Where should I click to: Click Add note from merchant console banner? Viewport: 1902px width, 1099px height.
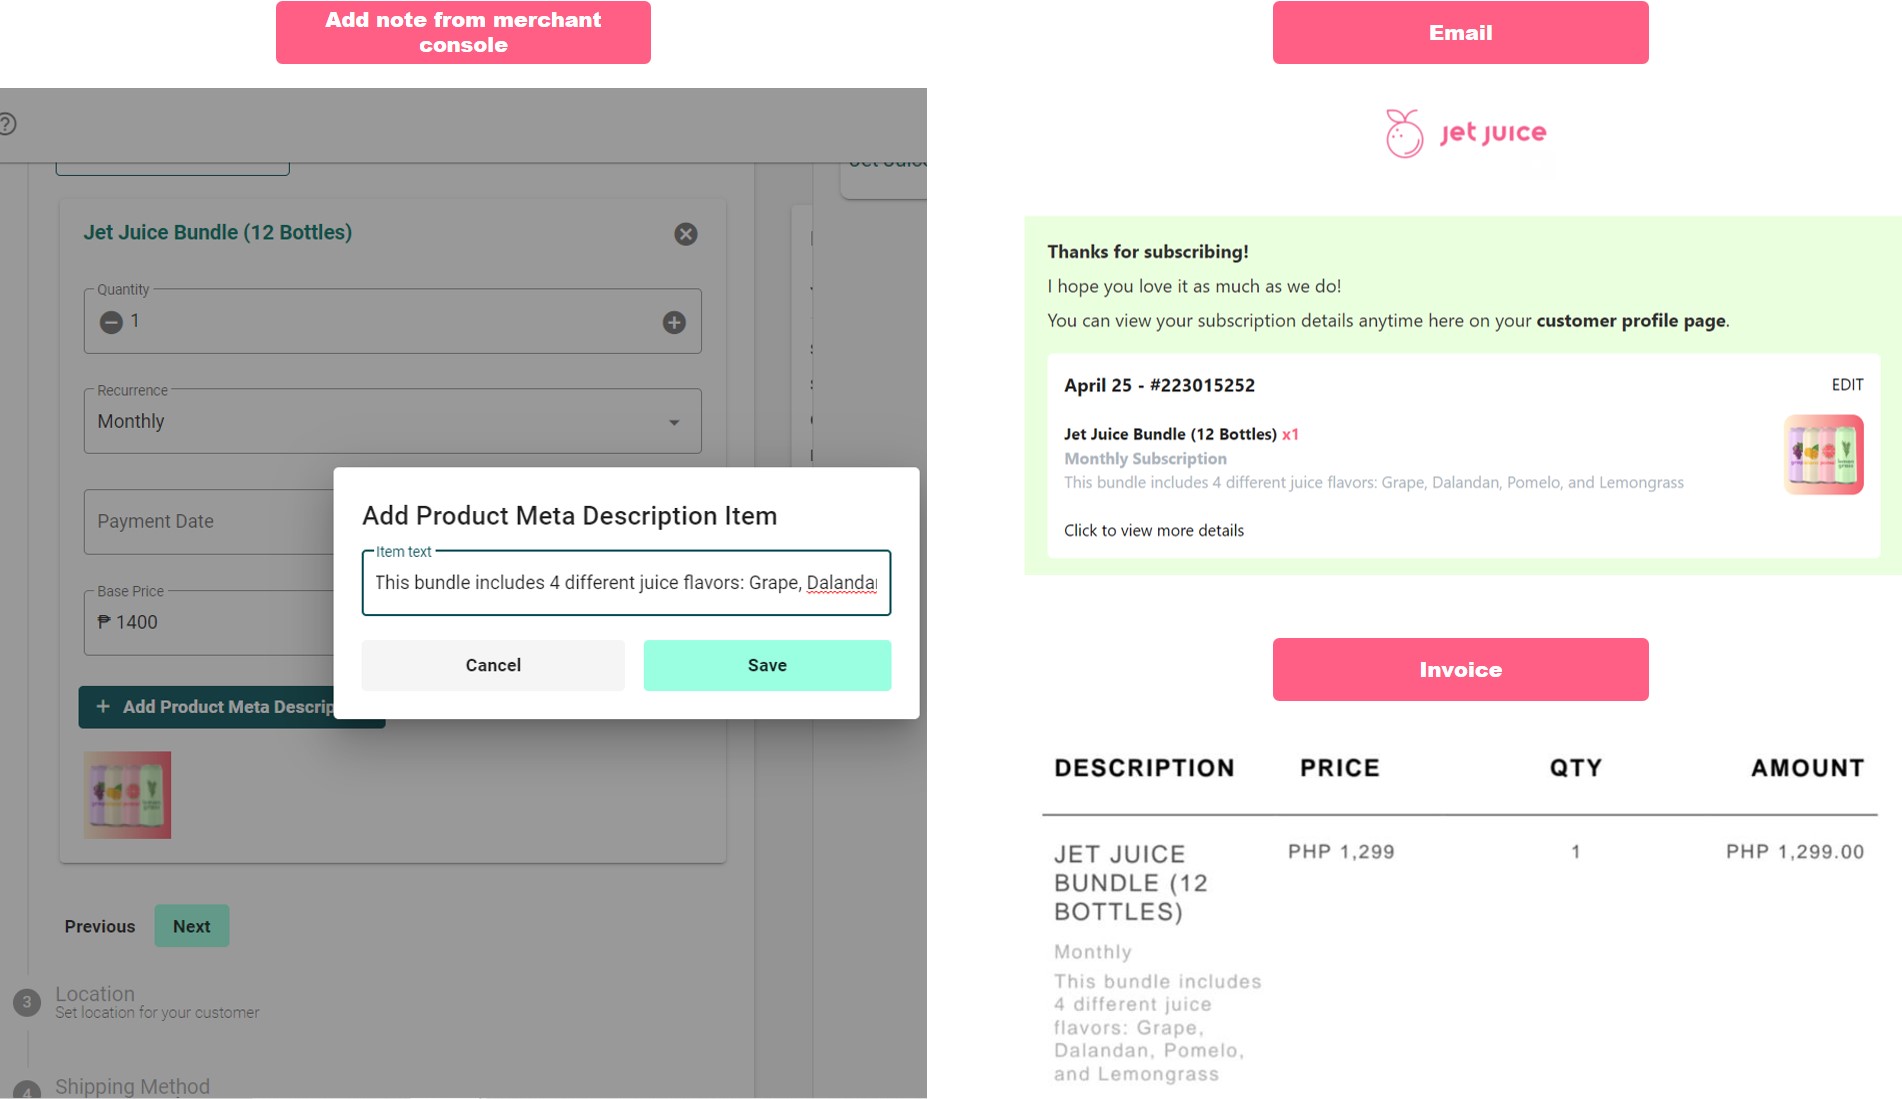tap(463, 33)
